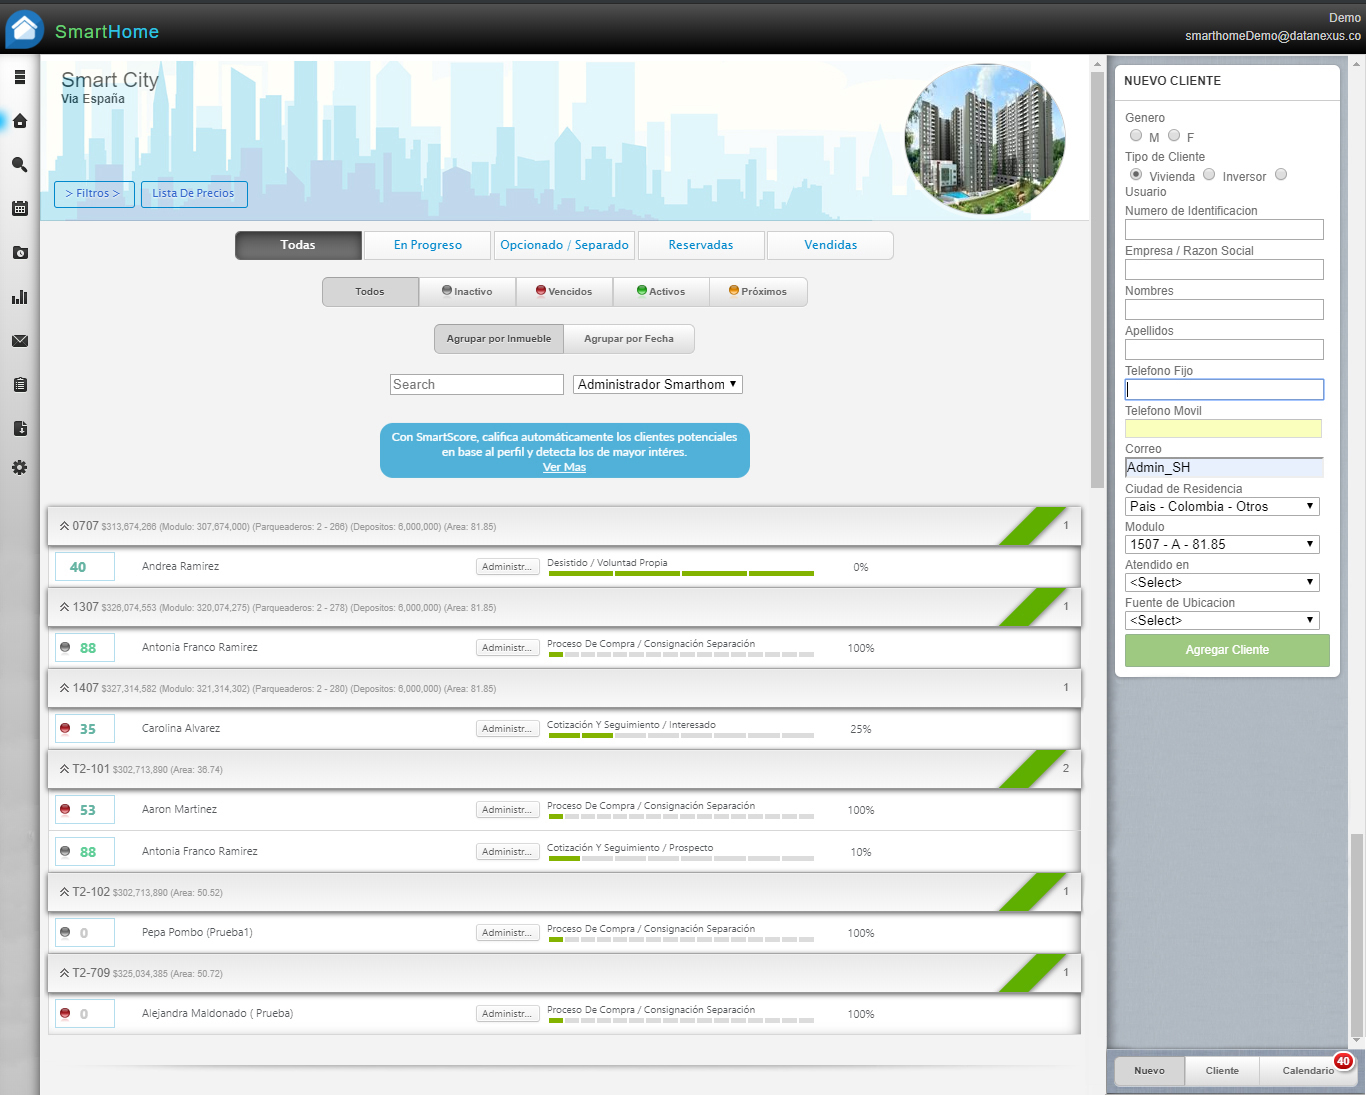Select the M gender radio button
The width and height of the screenshot is (1366, 1095).
pos(1135,136)
